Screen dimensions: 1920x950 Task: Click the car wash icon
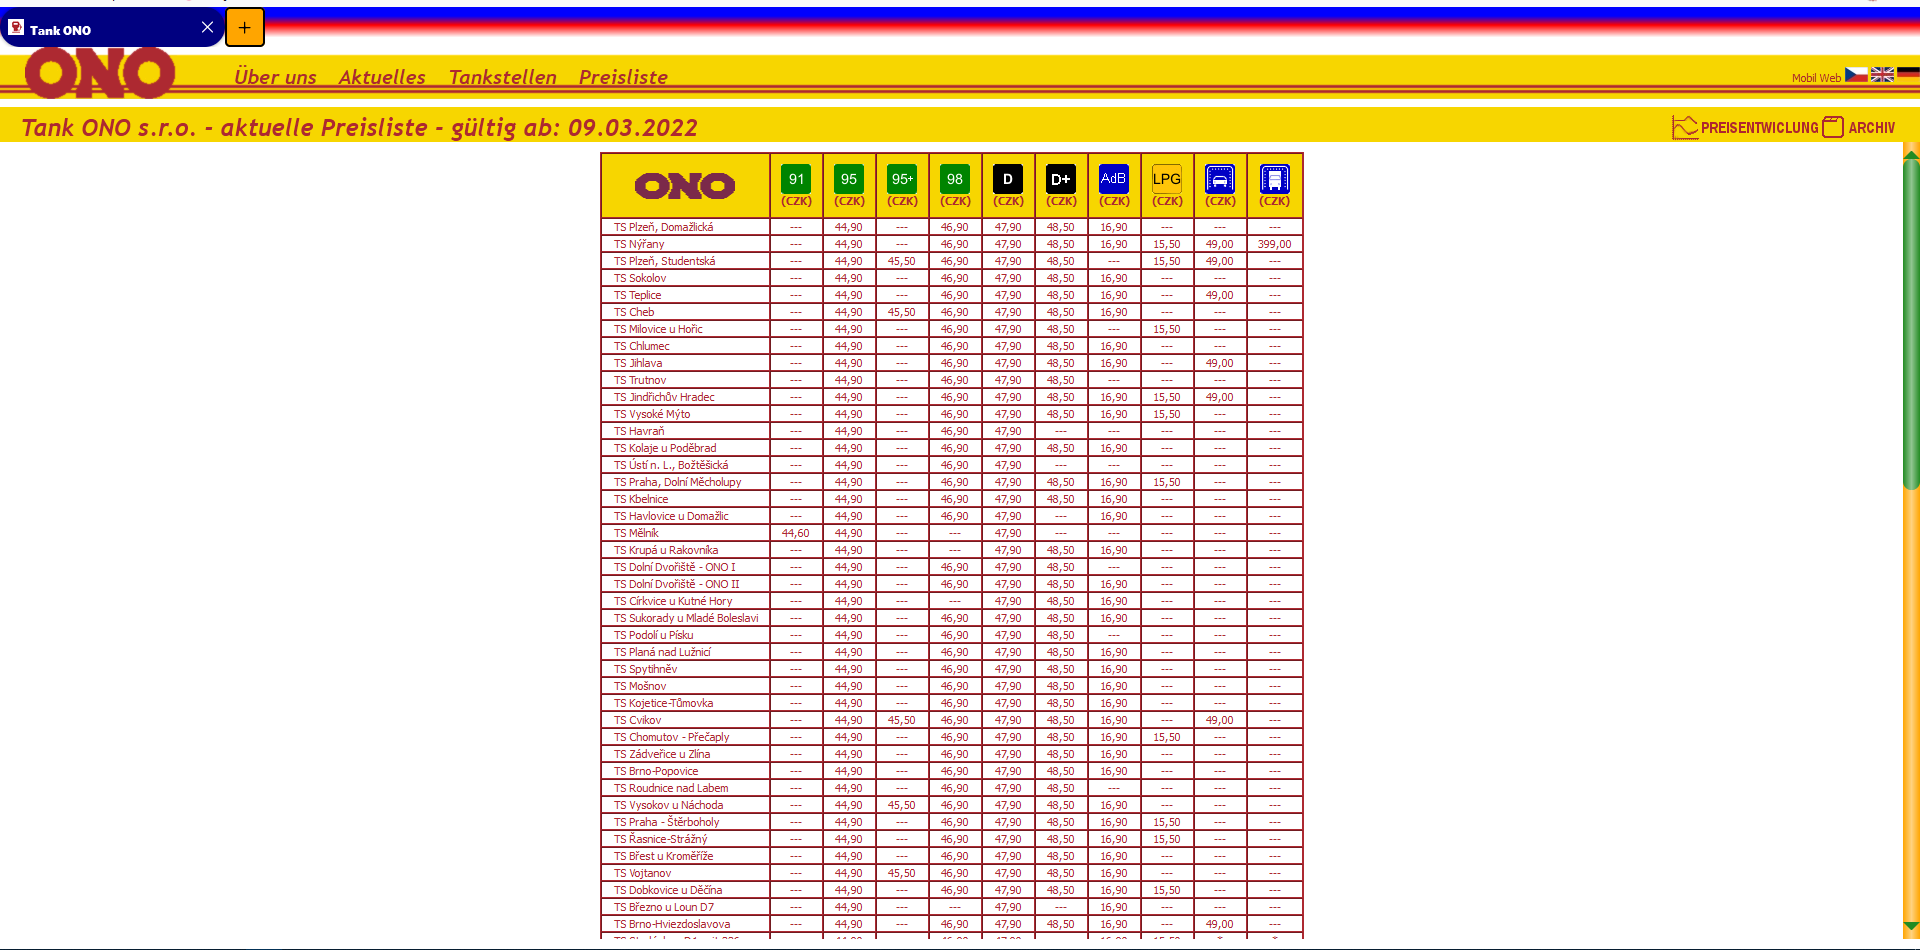(x=1220, y=179)
